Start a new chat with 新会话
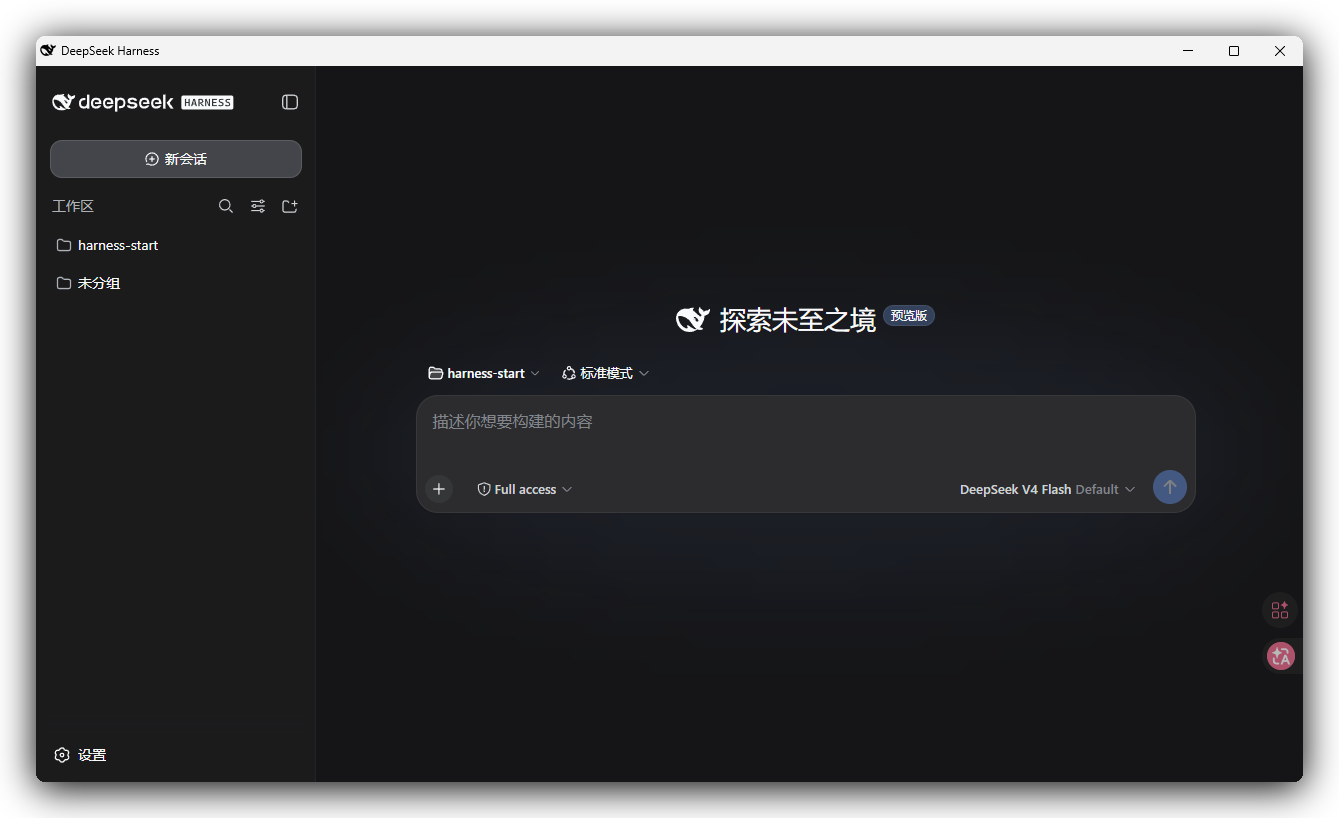This screenshot has width=1339, height=818. [176, 159]
